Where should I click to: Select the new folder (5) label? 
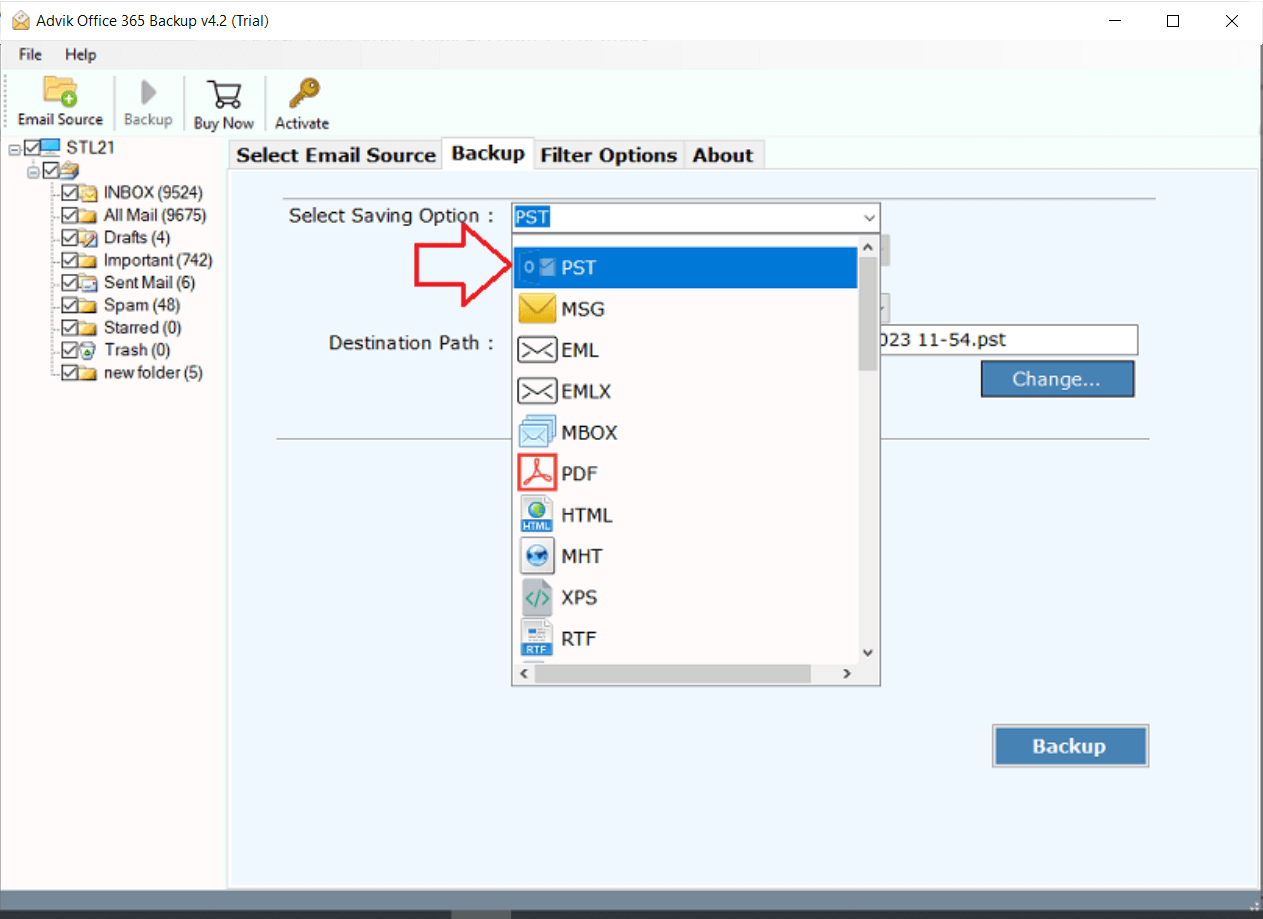pyautogui.click(x=154, y=373)
